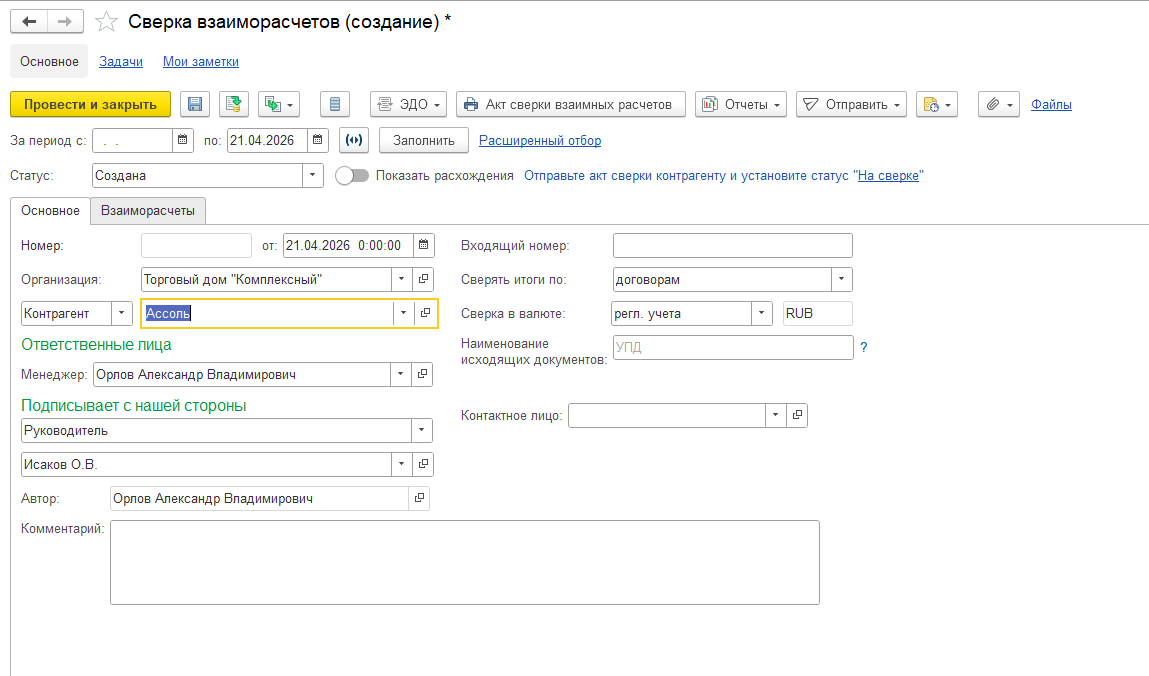Toggle Показать расхождения switch
This screenshot has width=1149, height=676.
(x=352, y=176)
